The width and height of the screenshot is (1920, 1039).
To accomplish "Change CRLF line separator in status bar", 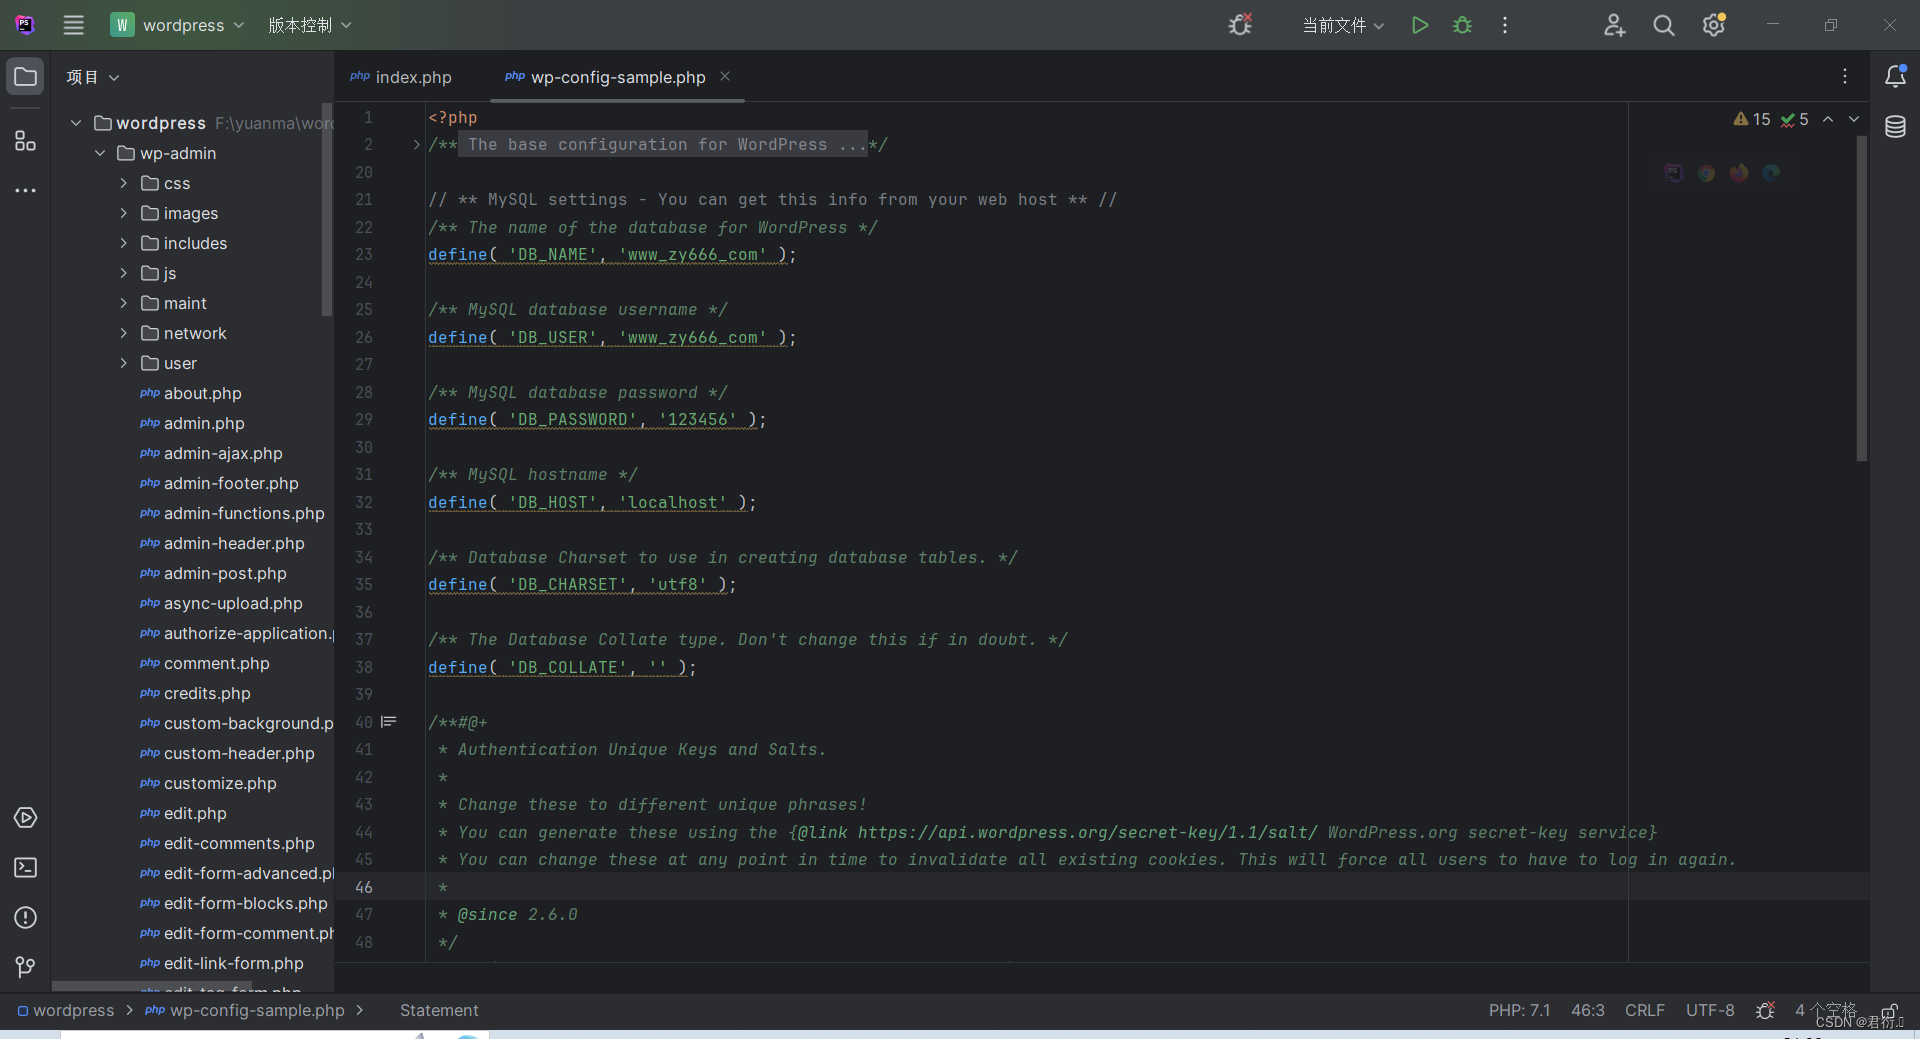I will [1645, 1010].
